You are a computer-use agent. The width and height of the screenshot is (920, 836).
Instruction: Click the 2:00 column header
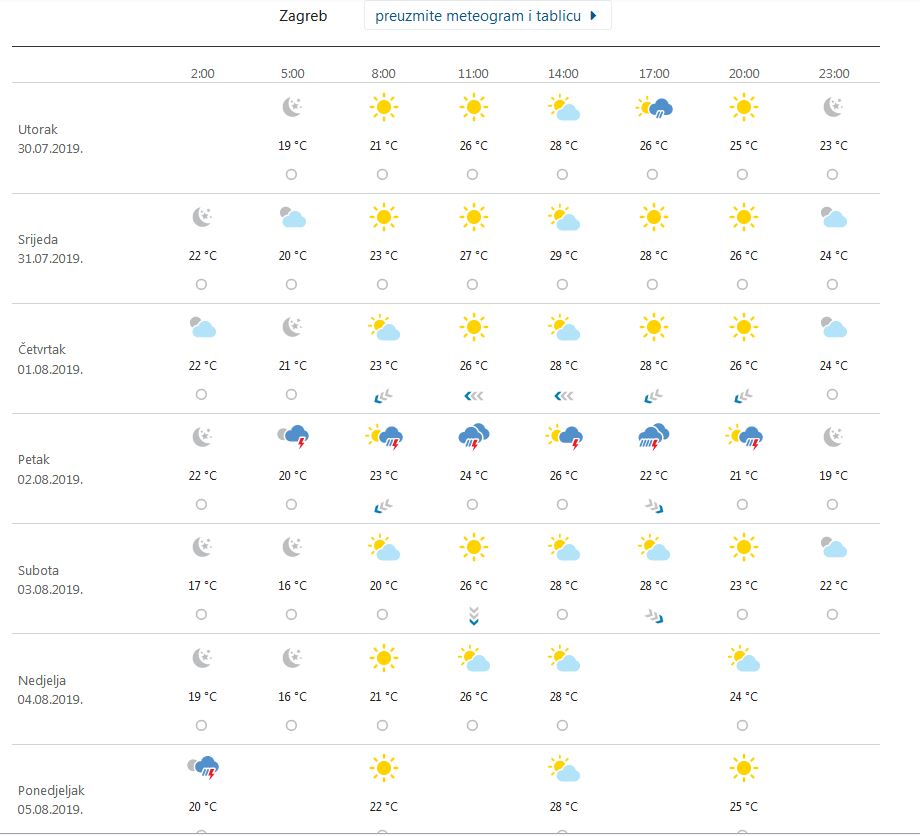tap(202, 73)
